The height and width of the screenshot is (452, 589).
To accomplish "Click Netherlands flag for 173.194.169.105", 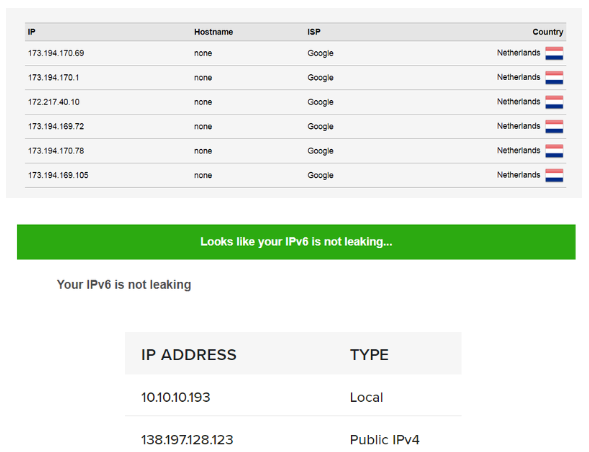I will pyautogui.click(x=554, y=175).
